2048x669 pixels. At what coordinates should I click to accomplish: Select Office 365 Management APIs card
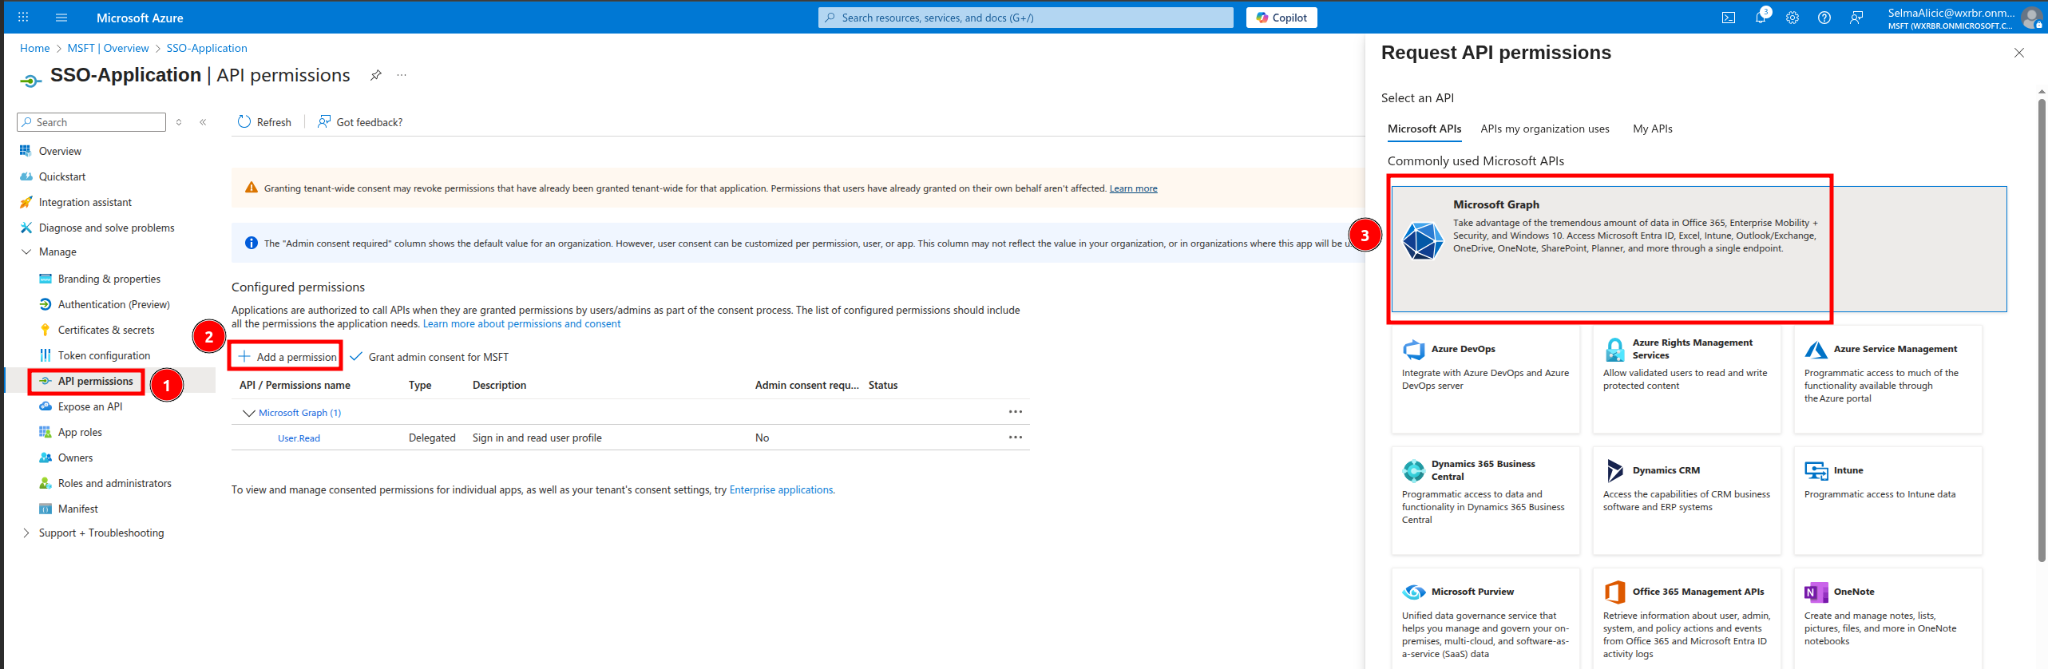[1686, 619]
